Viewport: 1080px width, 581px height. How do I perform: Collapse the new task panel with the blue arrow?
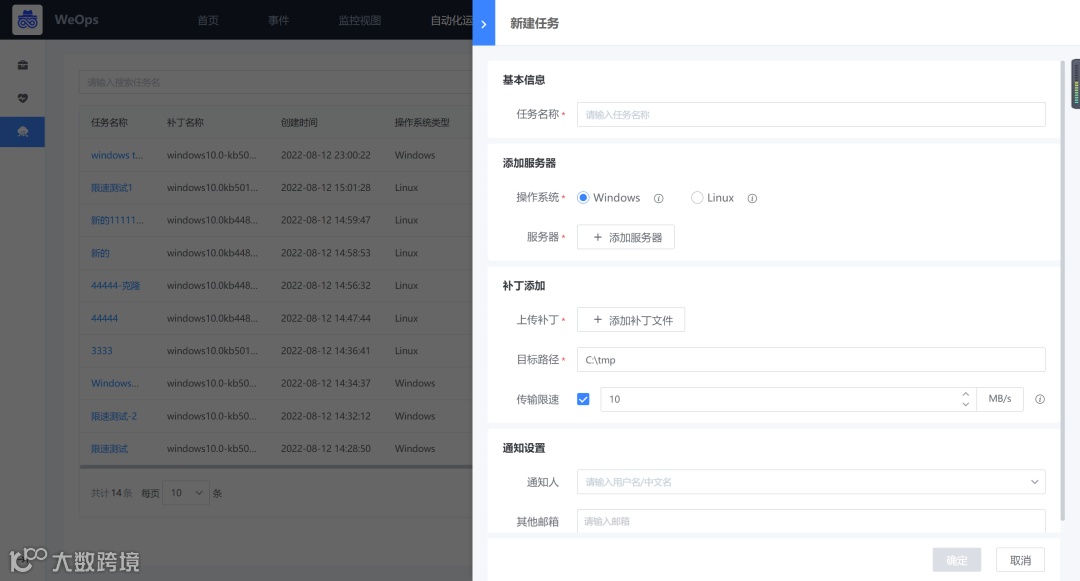(484, 23)
